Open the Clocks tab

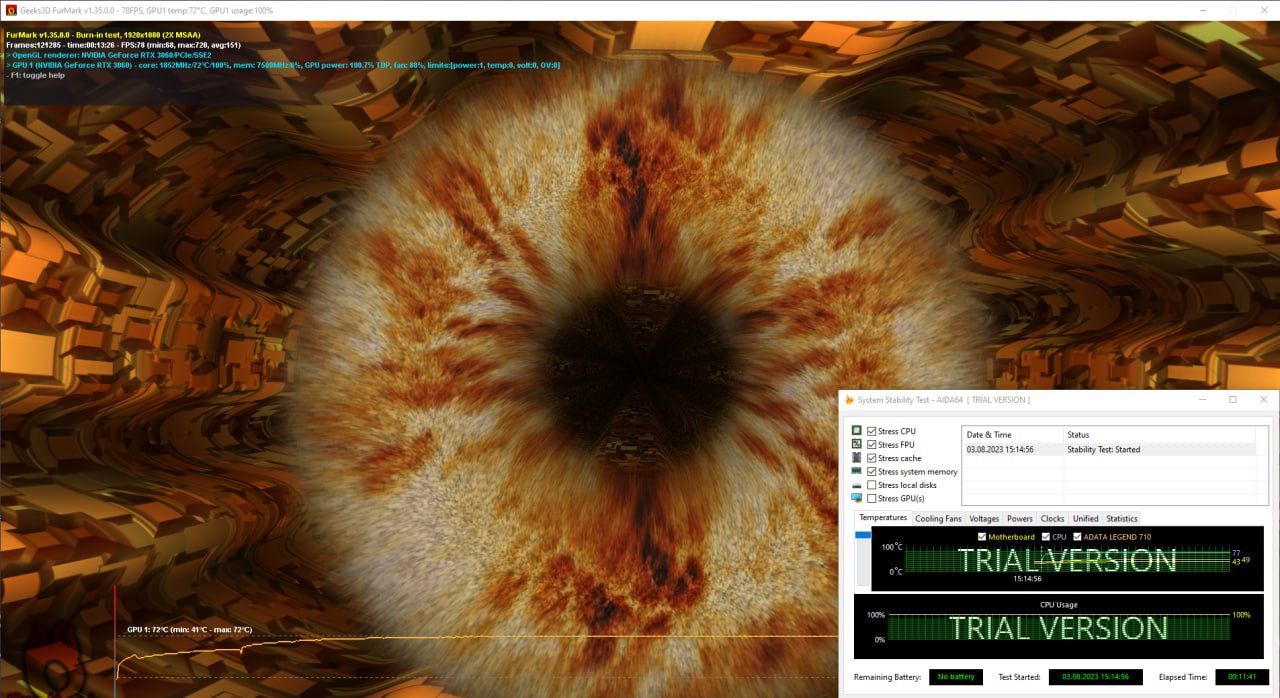coord(1053,519)
